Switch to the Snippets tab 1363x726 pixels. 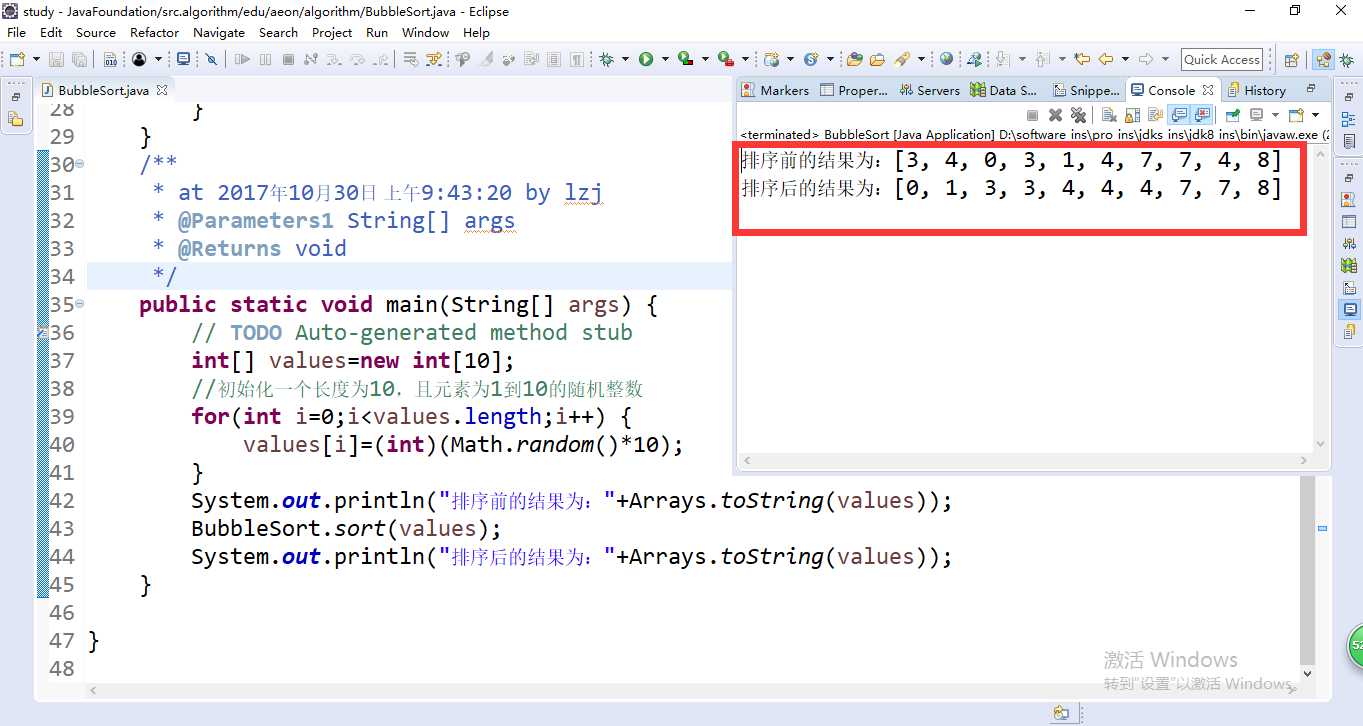point(1085,90)
